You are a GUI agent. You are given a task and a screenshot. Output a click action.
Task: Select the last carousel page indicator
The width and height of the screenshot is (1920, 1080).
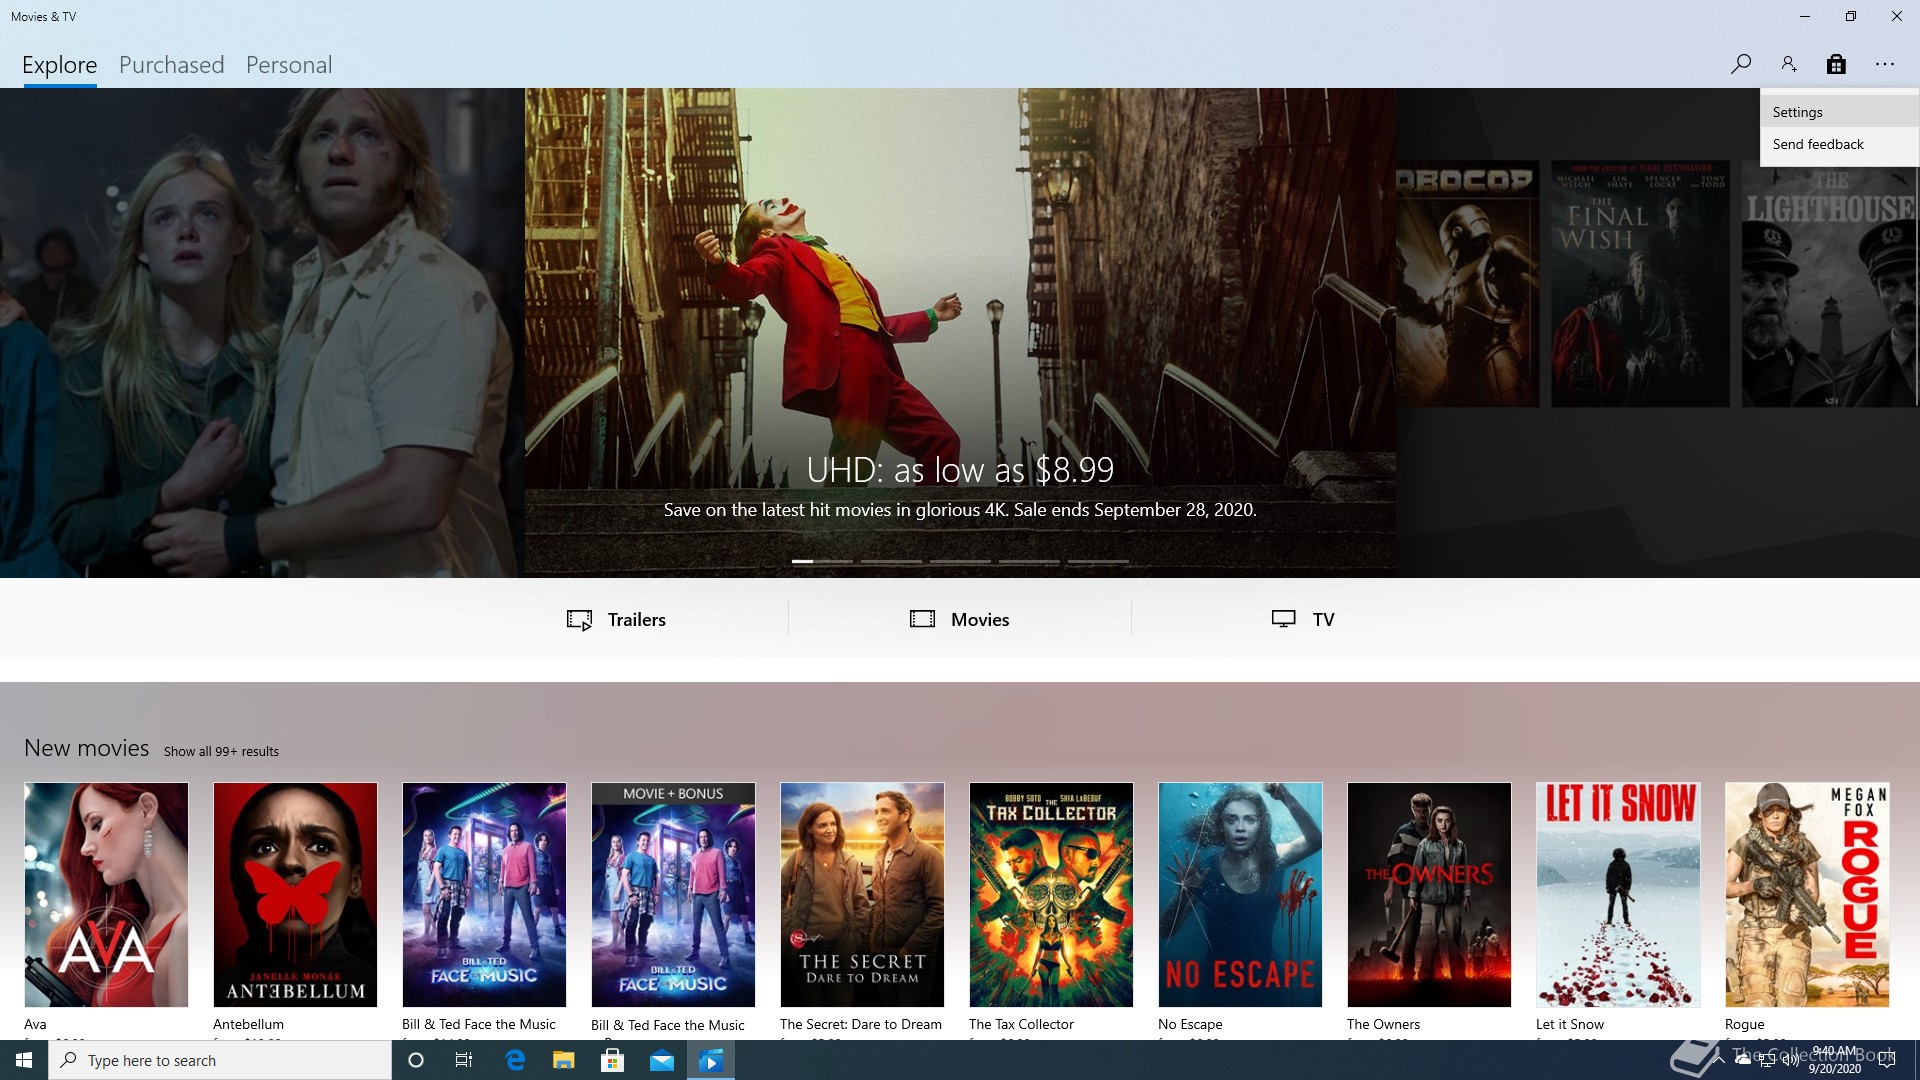tap(1098, 561)
